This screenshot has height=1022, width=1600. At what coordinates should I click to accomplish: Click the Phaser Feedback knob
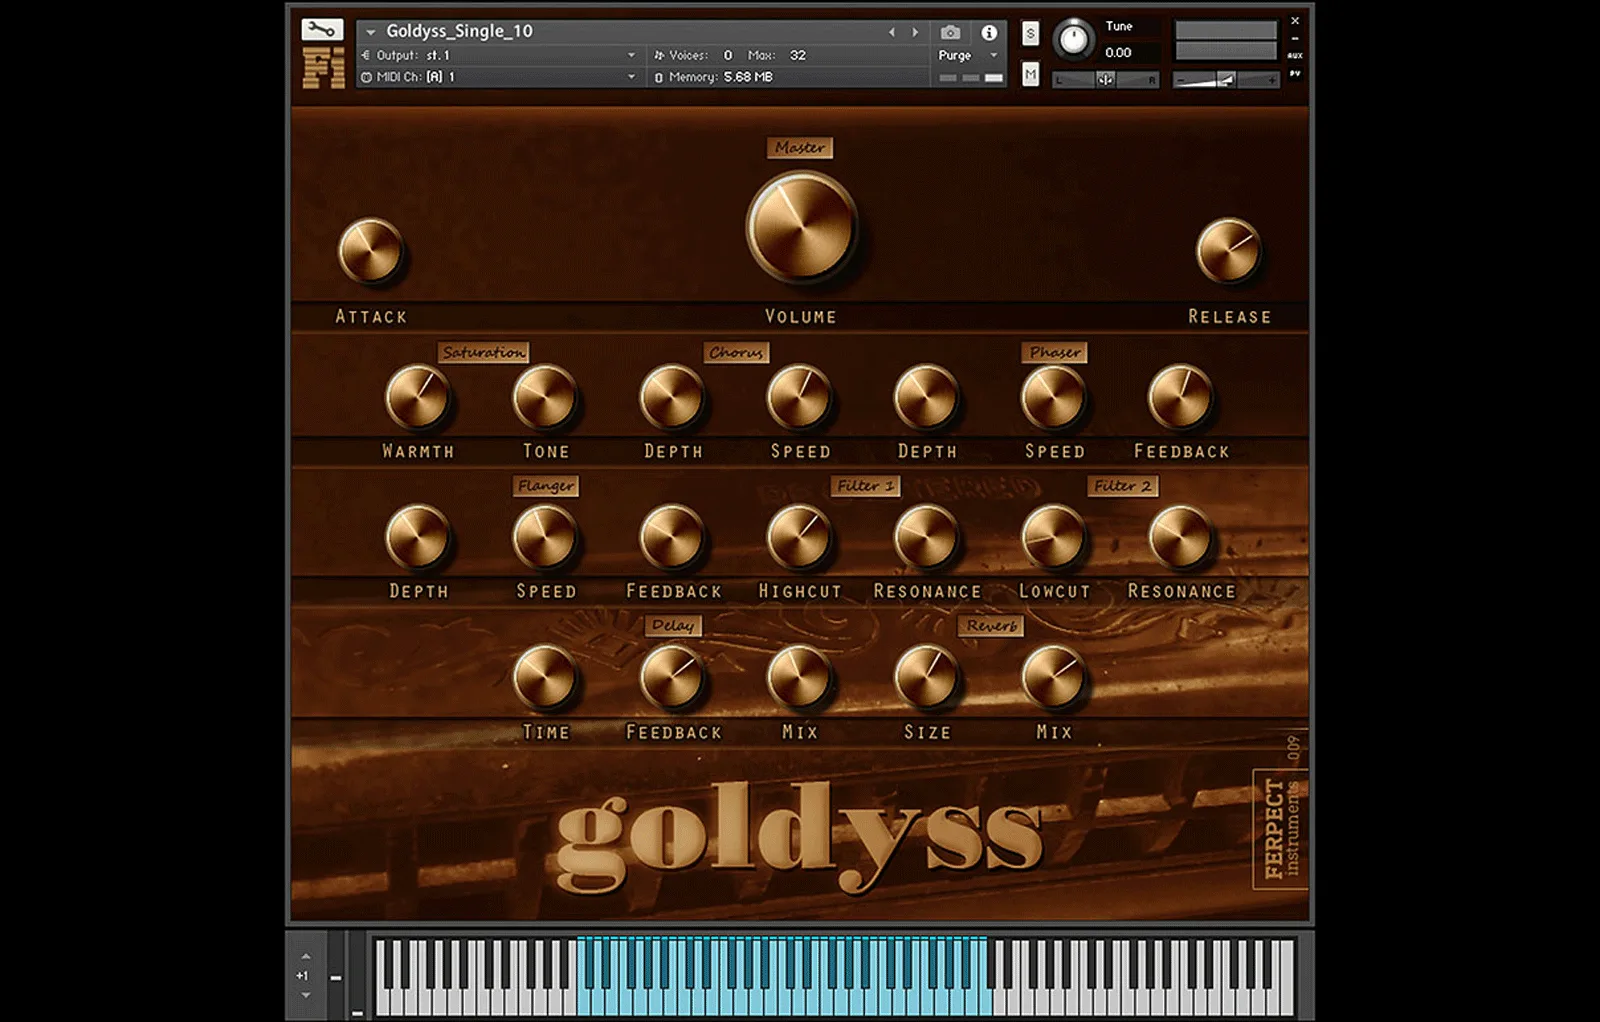pyautogui.click(x=1180, y=397)
